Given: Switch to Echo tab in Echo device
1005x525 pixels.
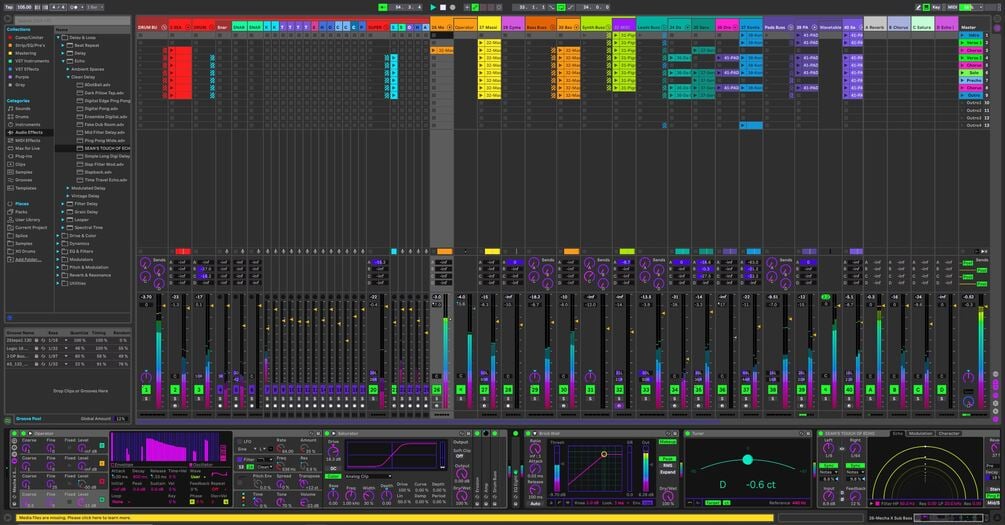Looking at the screenshot, I should 898,434.
